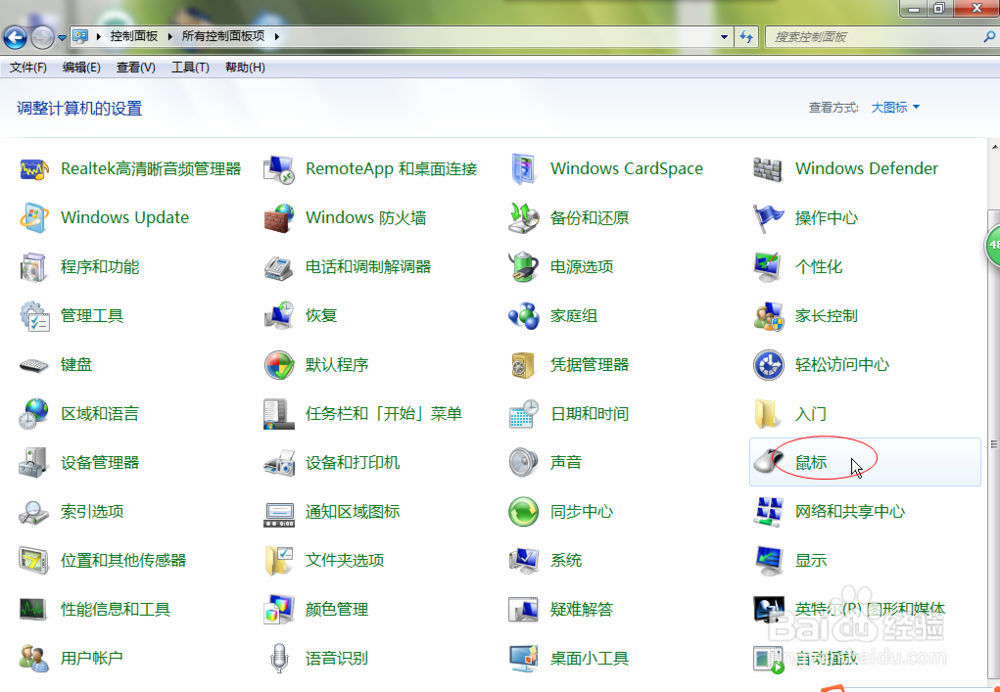Open the 声音 speaker icon
The image size is (1000, 692).
[x=524, y=462]
